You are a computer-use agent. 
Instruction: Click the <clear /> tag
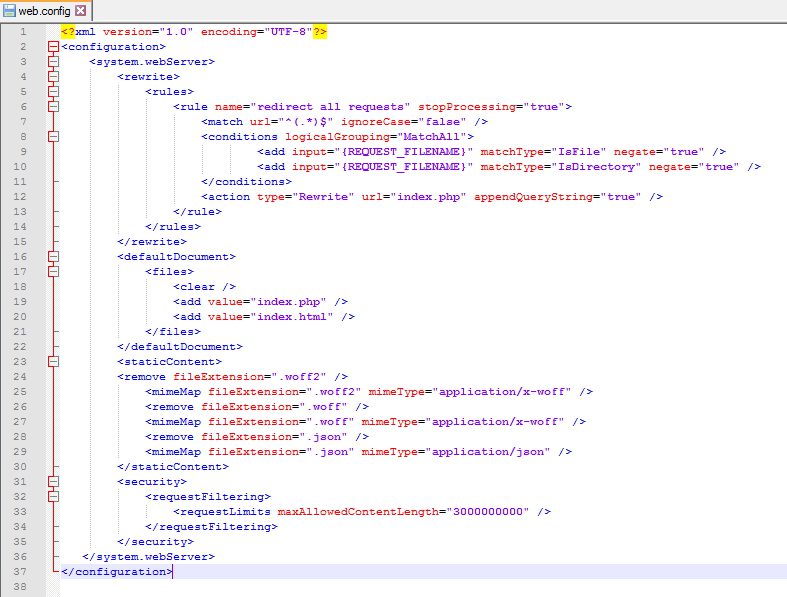(x=204, y=287)
